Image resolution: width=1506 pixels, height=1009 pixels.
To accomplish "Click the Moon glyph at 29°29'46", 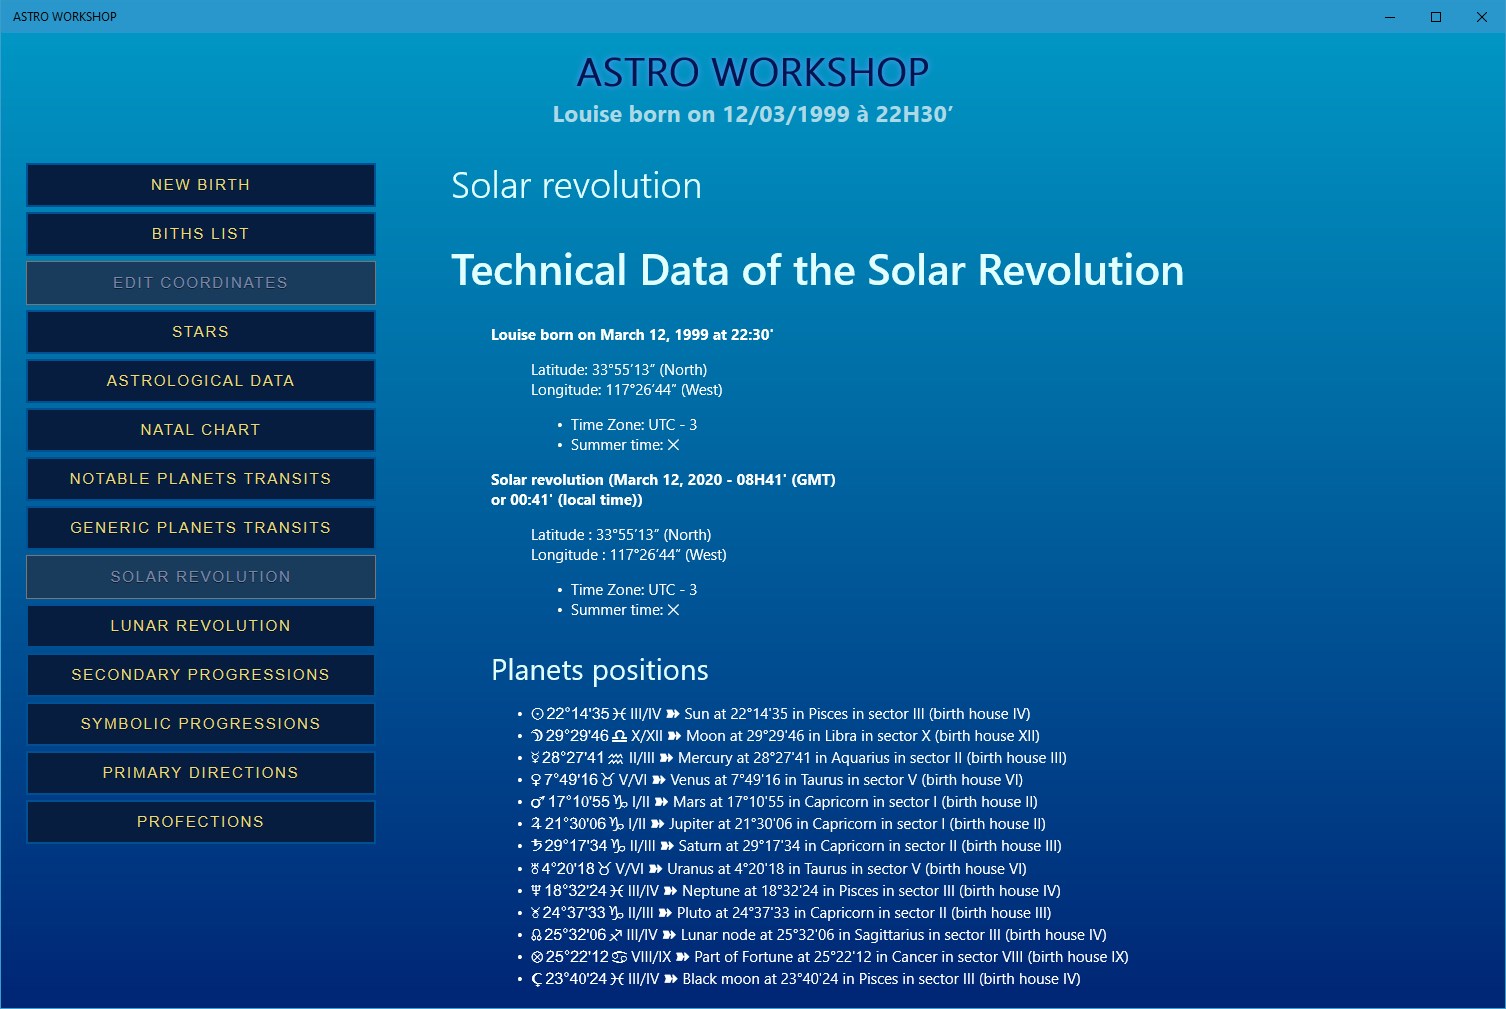I will click(537, 736).
